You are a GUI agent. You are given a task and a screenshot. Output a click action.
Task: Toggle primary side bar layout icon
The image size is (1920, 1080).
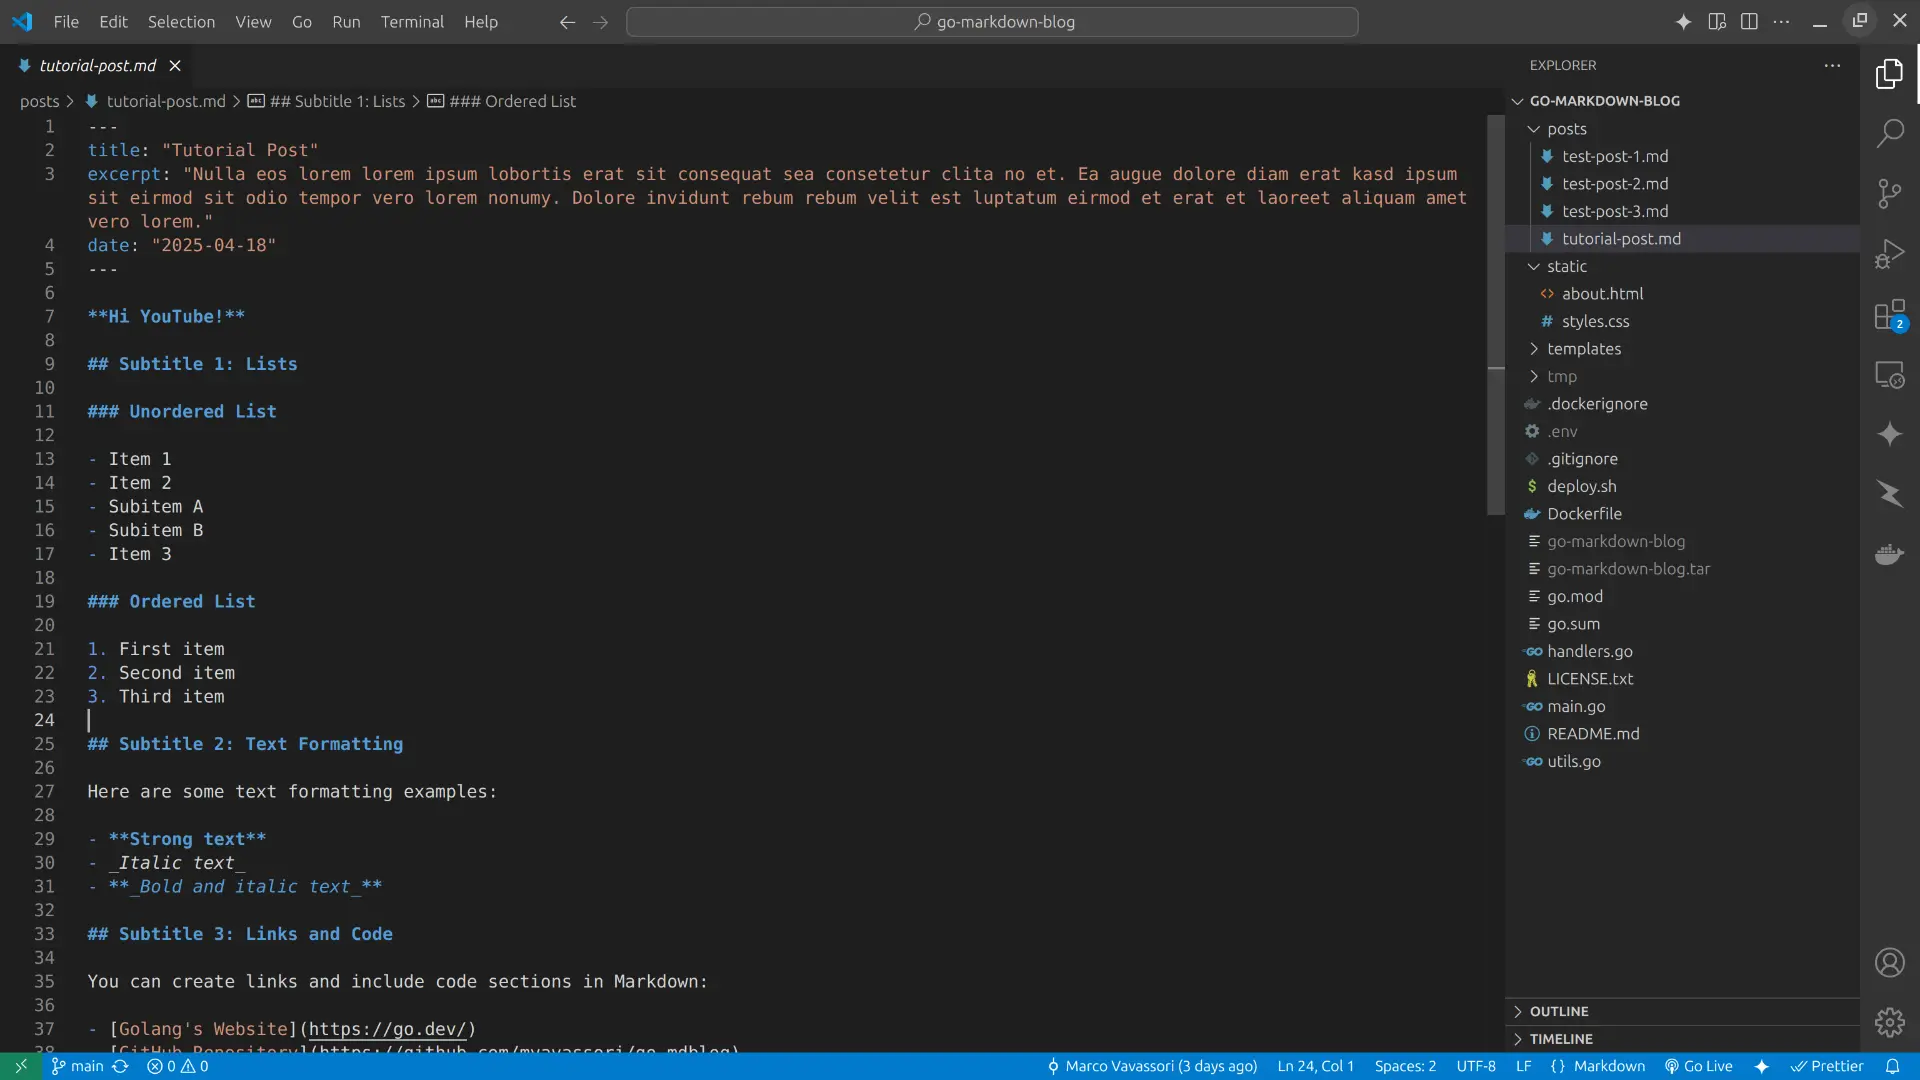pos(1749,22)
